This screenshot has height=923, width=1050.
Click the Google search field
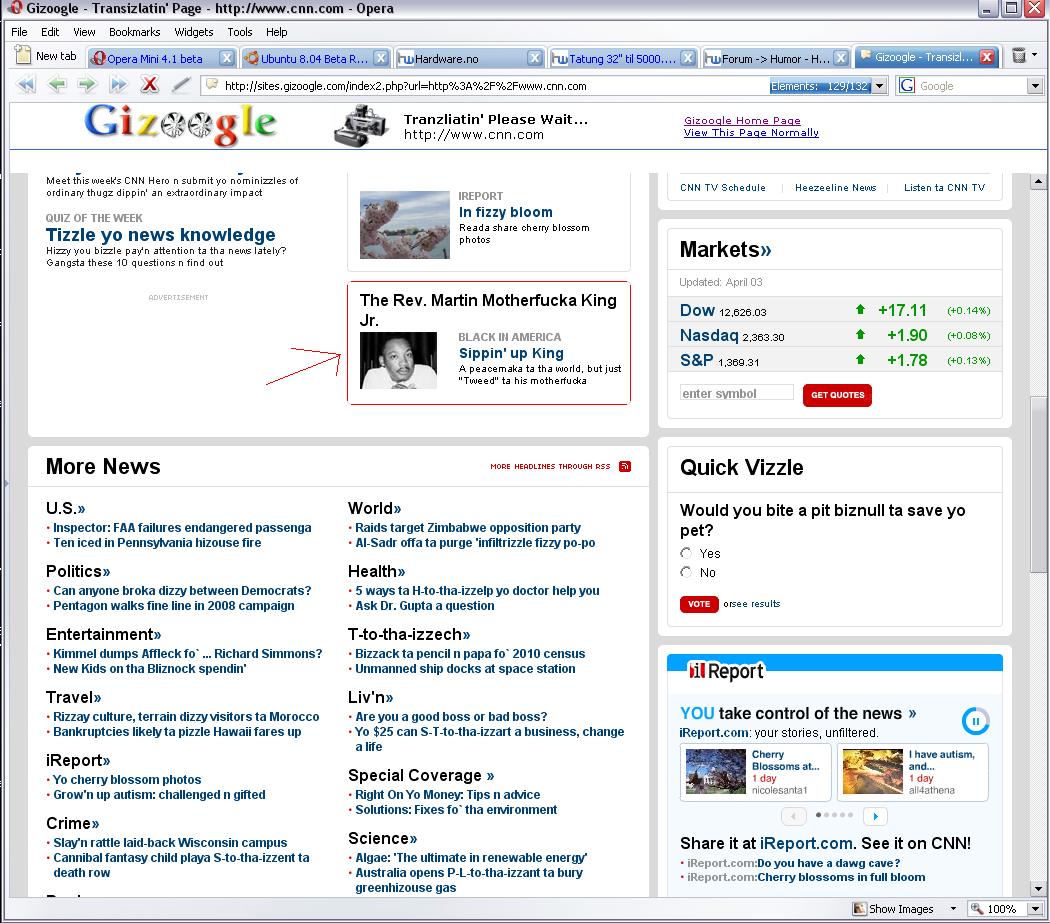click(972, 86)
